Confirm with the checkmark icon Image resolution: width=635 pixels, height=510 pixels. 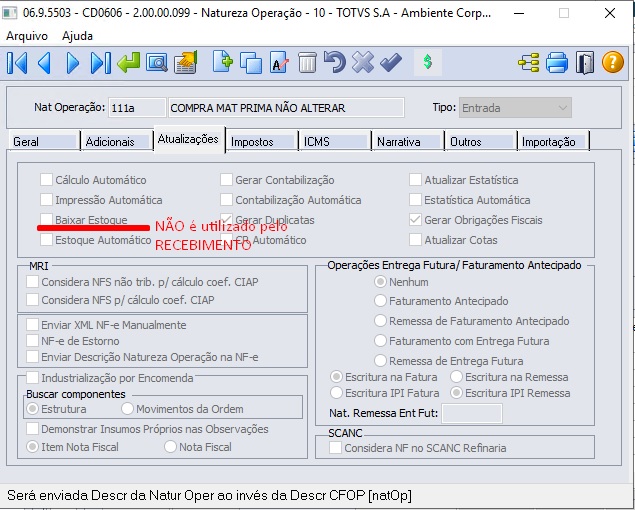click(x=391, y=62)
